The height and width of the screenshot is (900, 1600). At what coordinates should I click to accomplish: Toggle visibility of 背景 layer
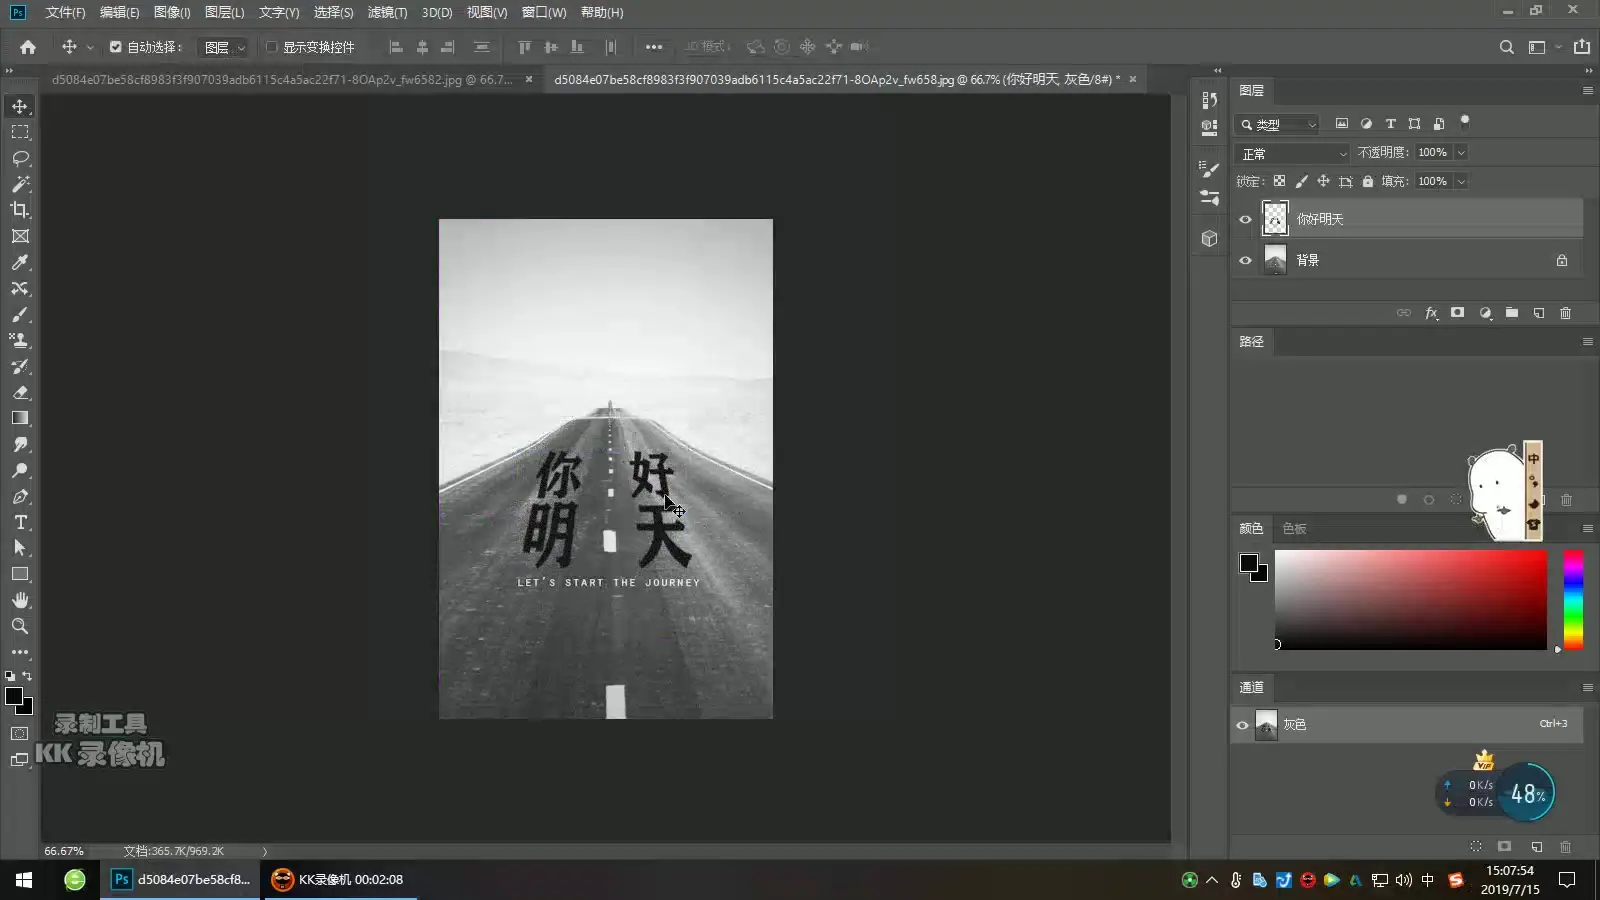click(1245, 260)
